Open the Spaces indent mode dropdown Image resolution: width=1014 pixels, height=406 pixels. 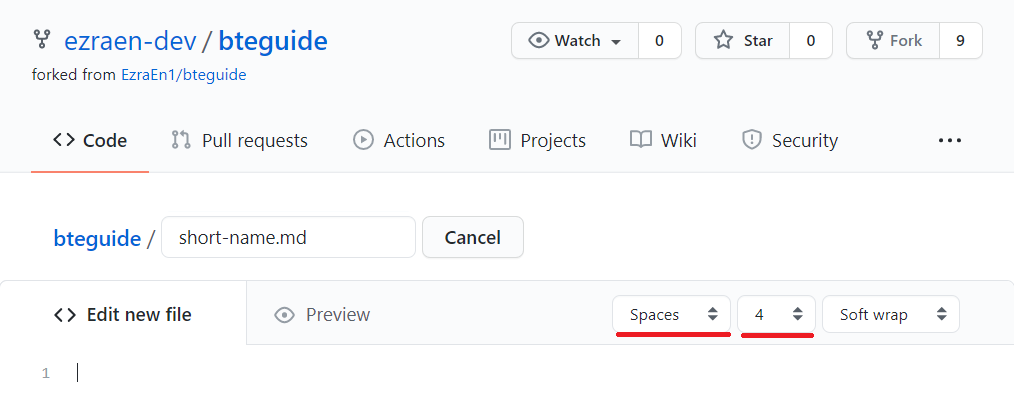[x=671, y=314]
